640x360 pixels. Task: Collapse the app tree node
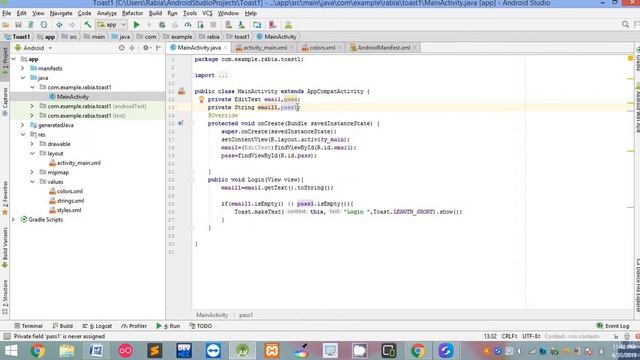pos(14,59)
